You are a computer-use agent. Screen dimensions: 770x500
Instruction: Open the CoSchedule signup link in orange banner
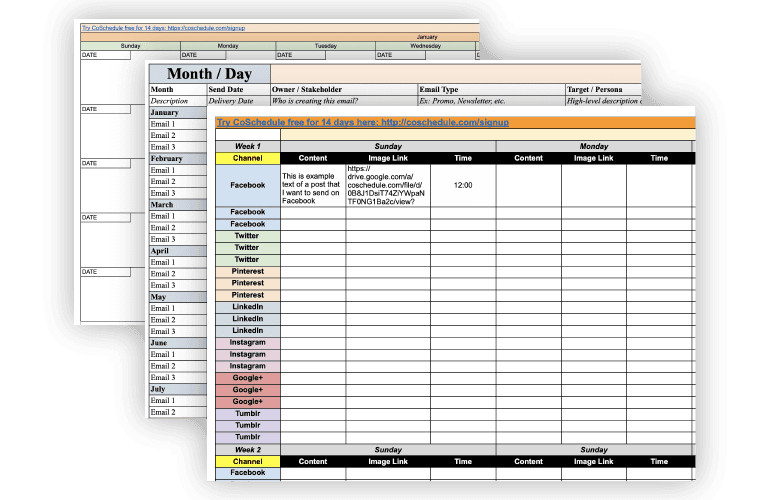tap(363, 122)
